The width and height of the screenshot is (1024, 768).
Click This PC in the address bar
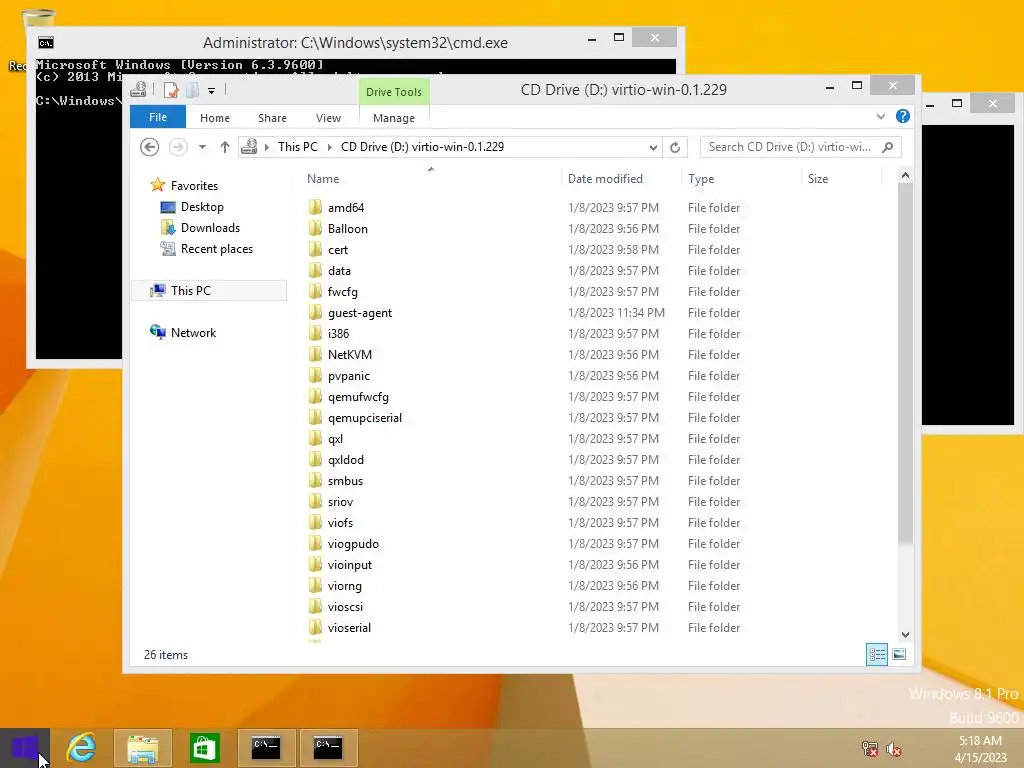(x=298, y=147)
